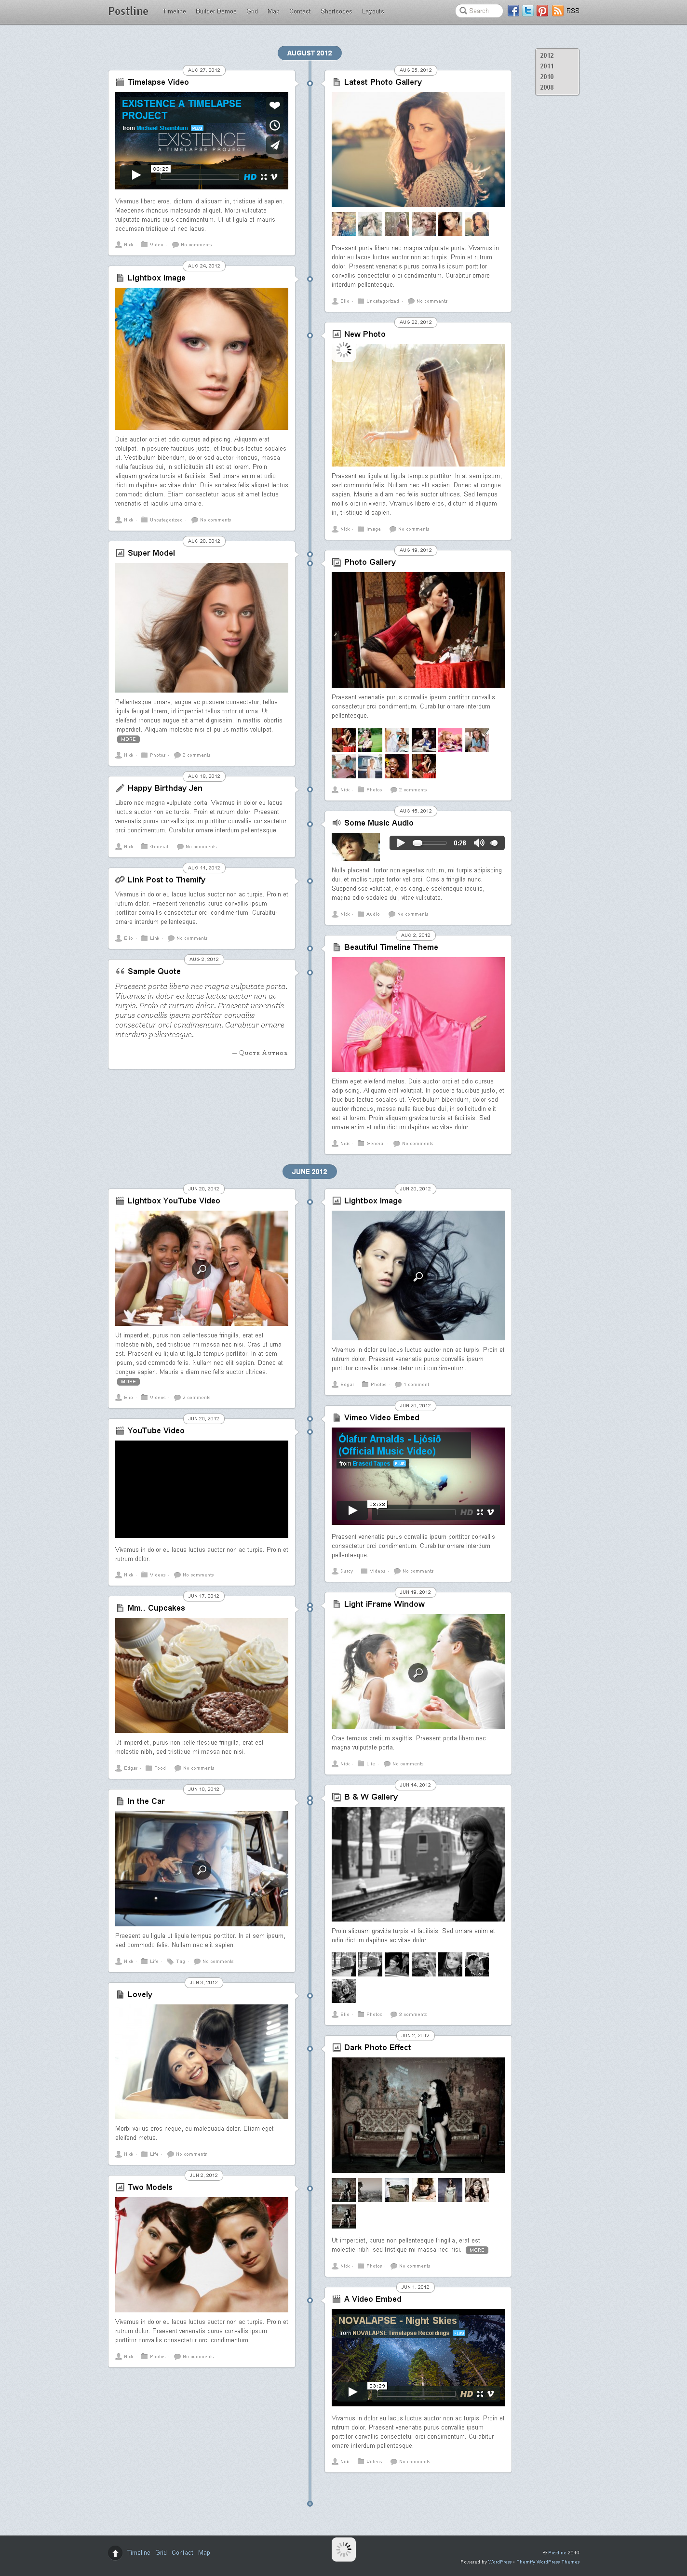The height and width of the screenshot is (2576, 687).
Task: Click the Postline site logo
Action: (x=128, y=11)
